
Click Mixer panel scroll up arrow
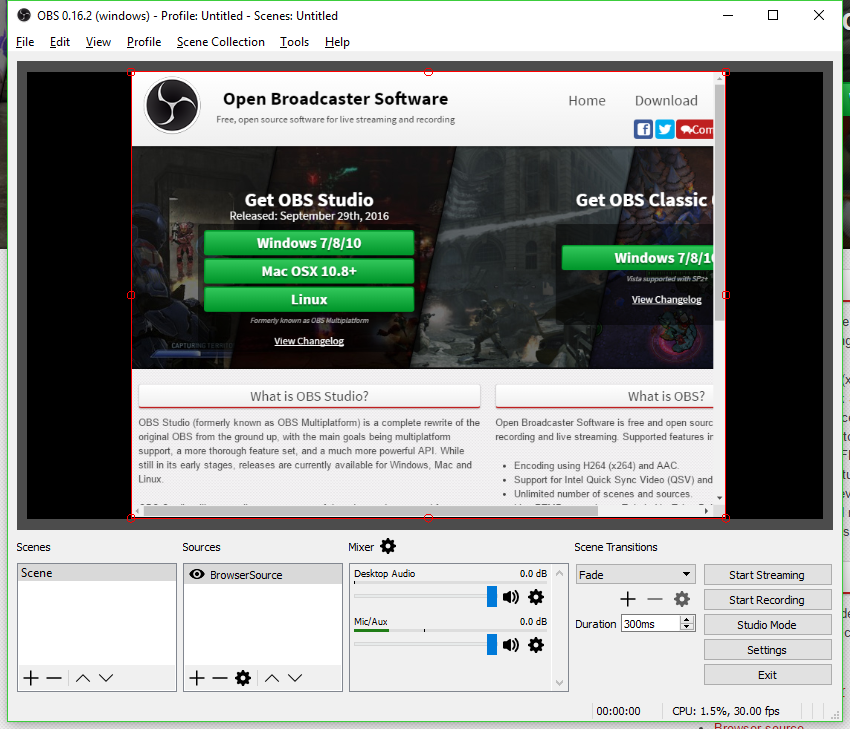coord(560,573)
